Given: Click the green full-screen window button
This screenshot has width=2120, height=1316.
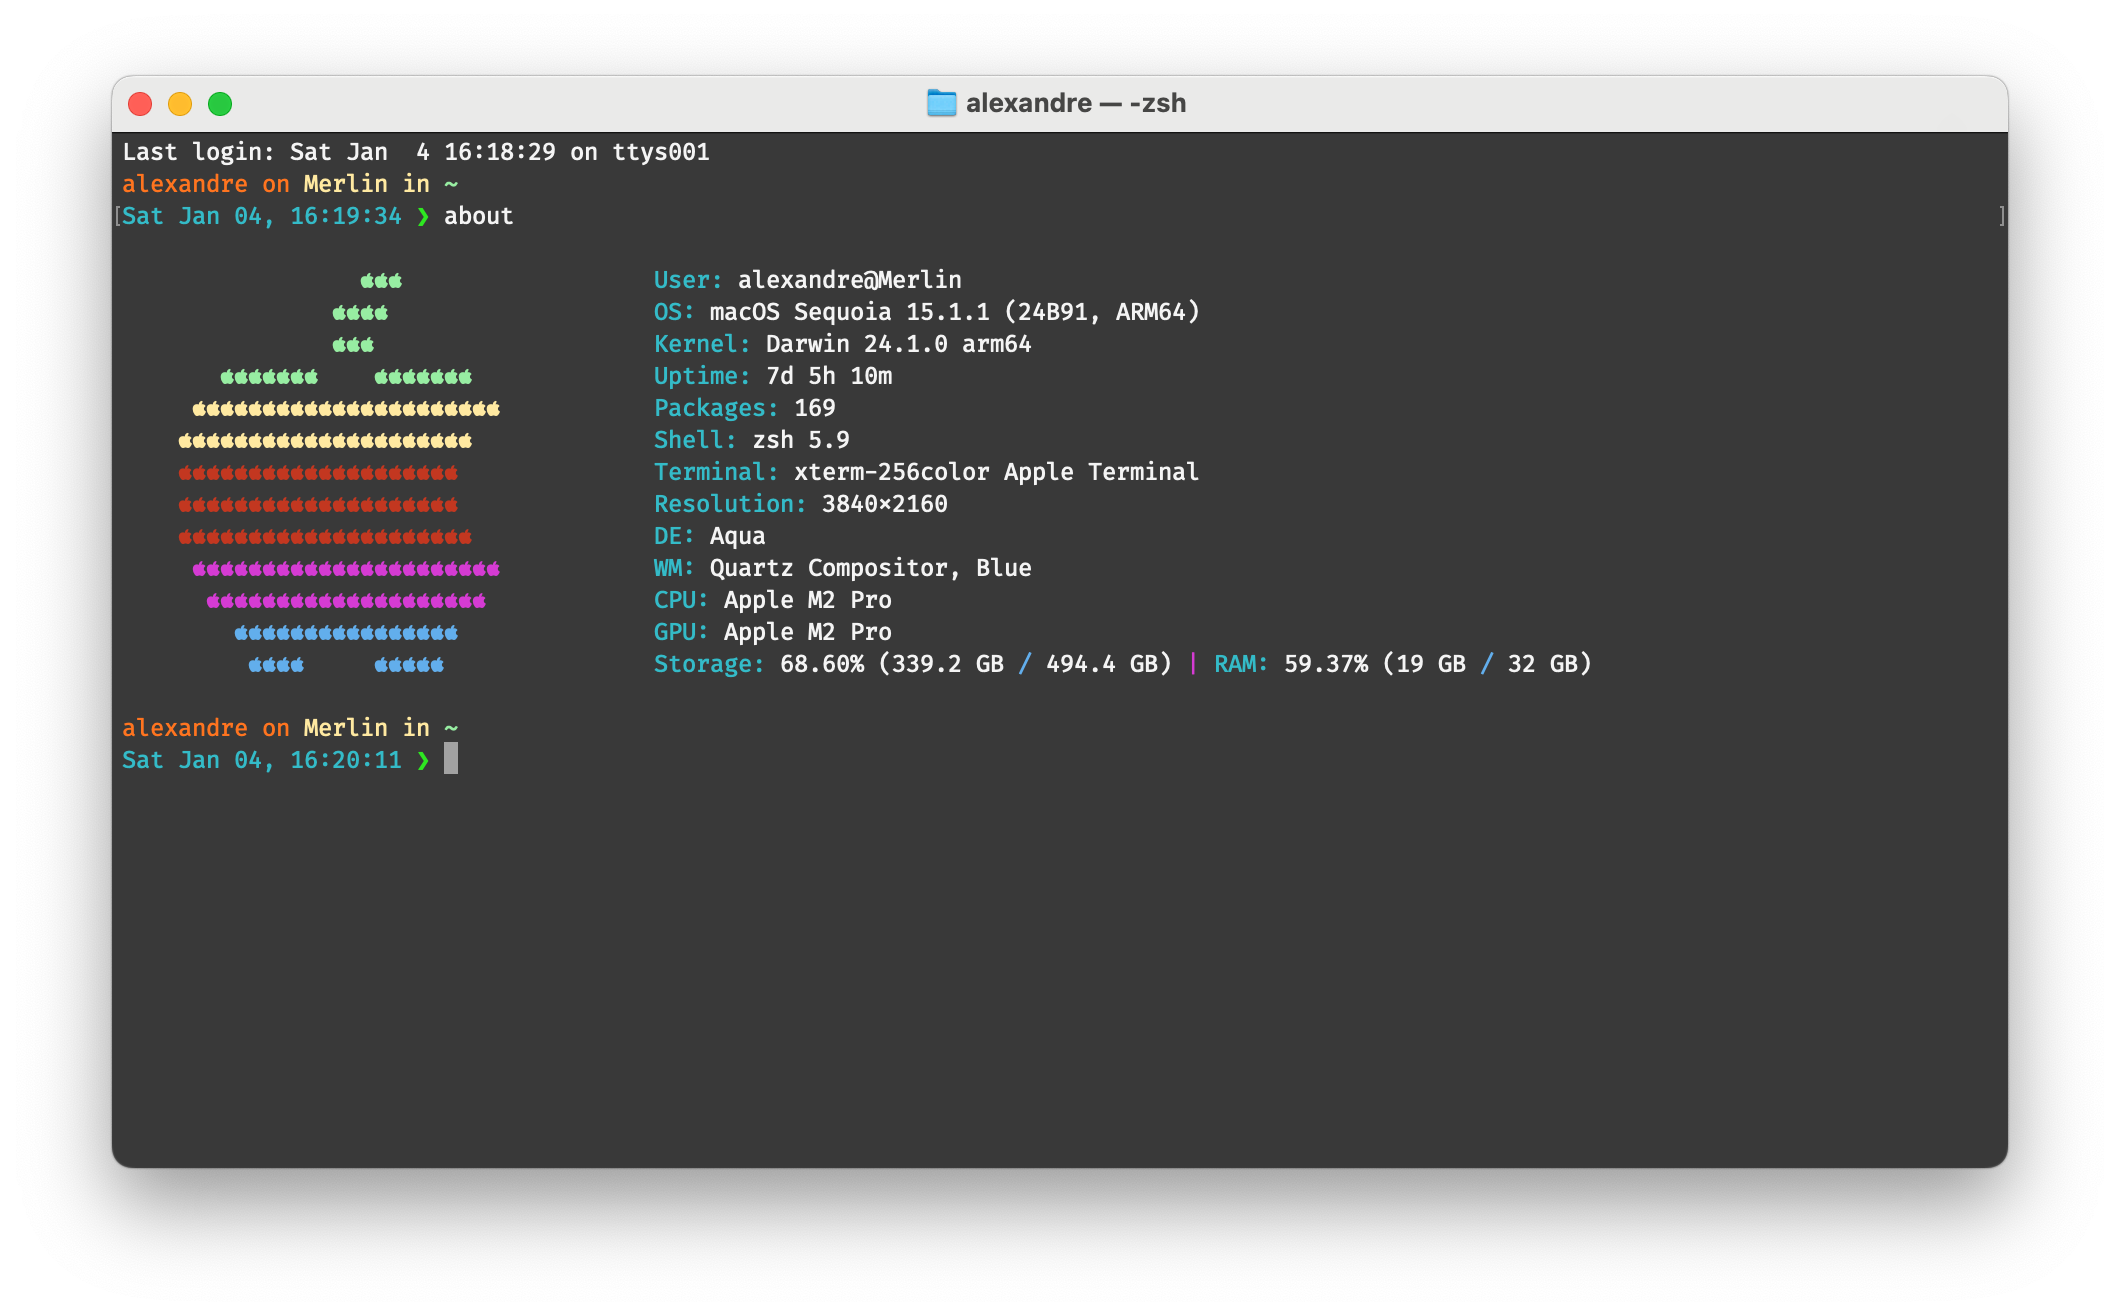Looking at the screenshot, I should pos(220,104).
